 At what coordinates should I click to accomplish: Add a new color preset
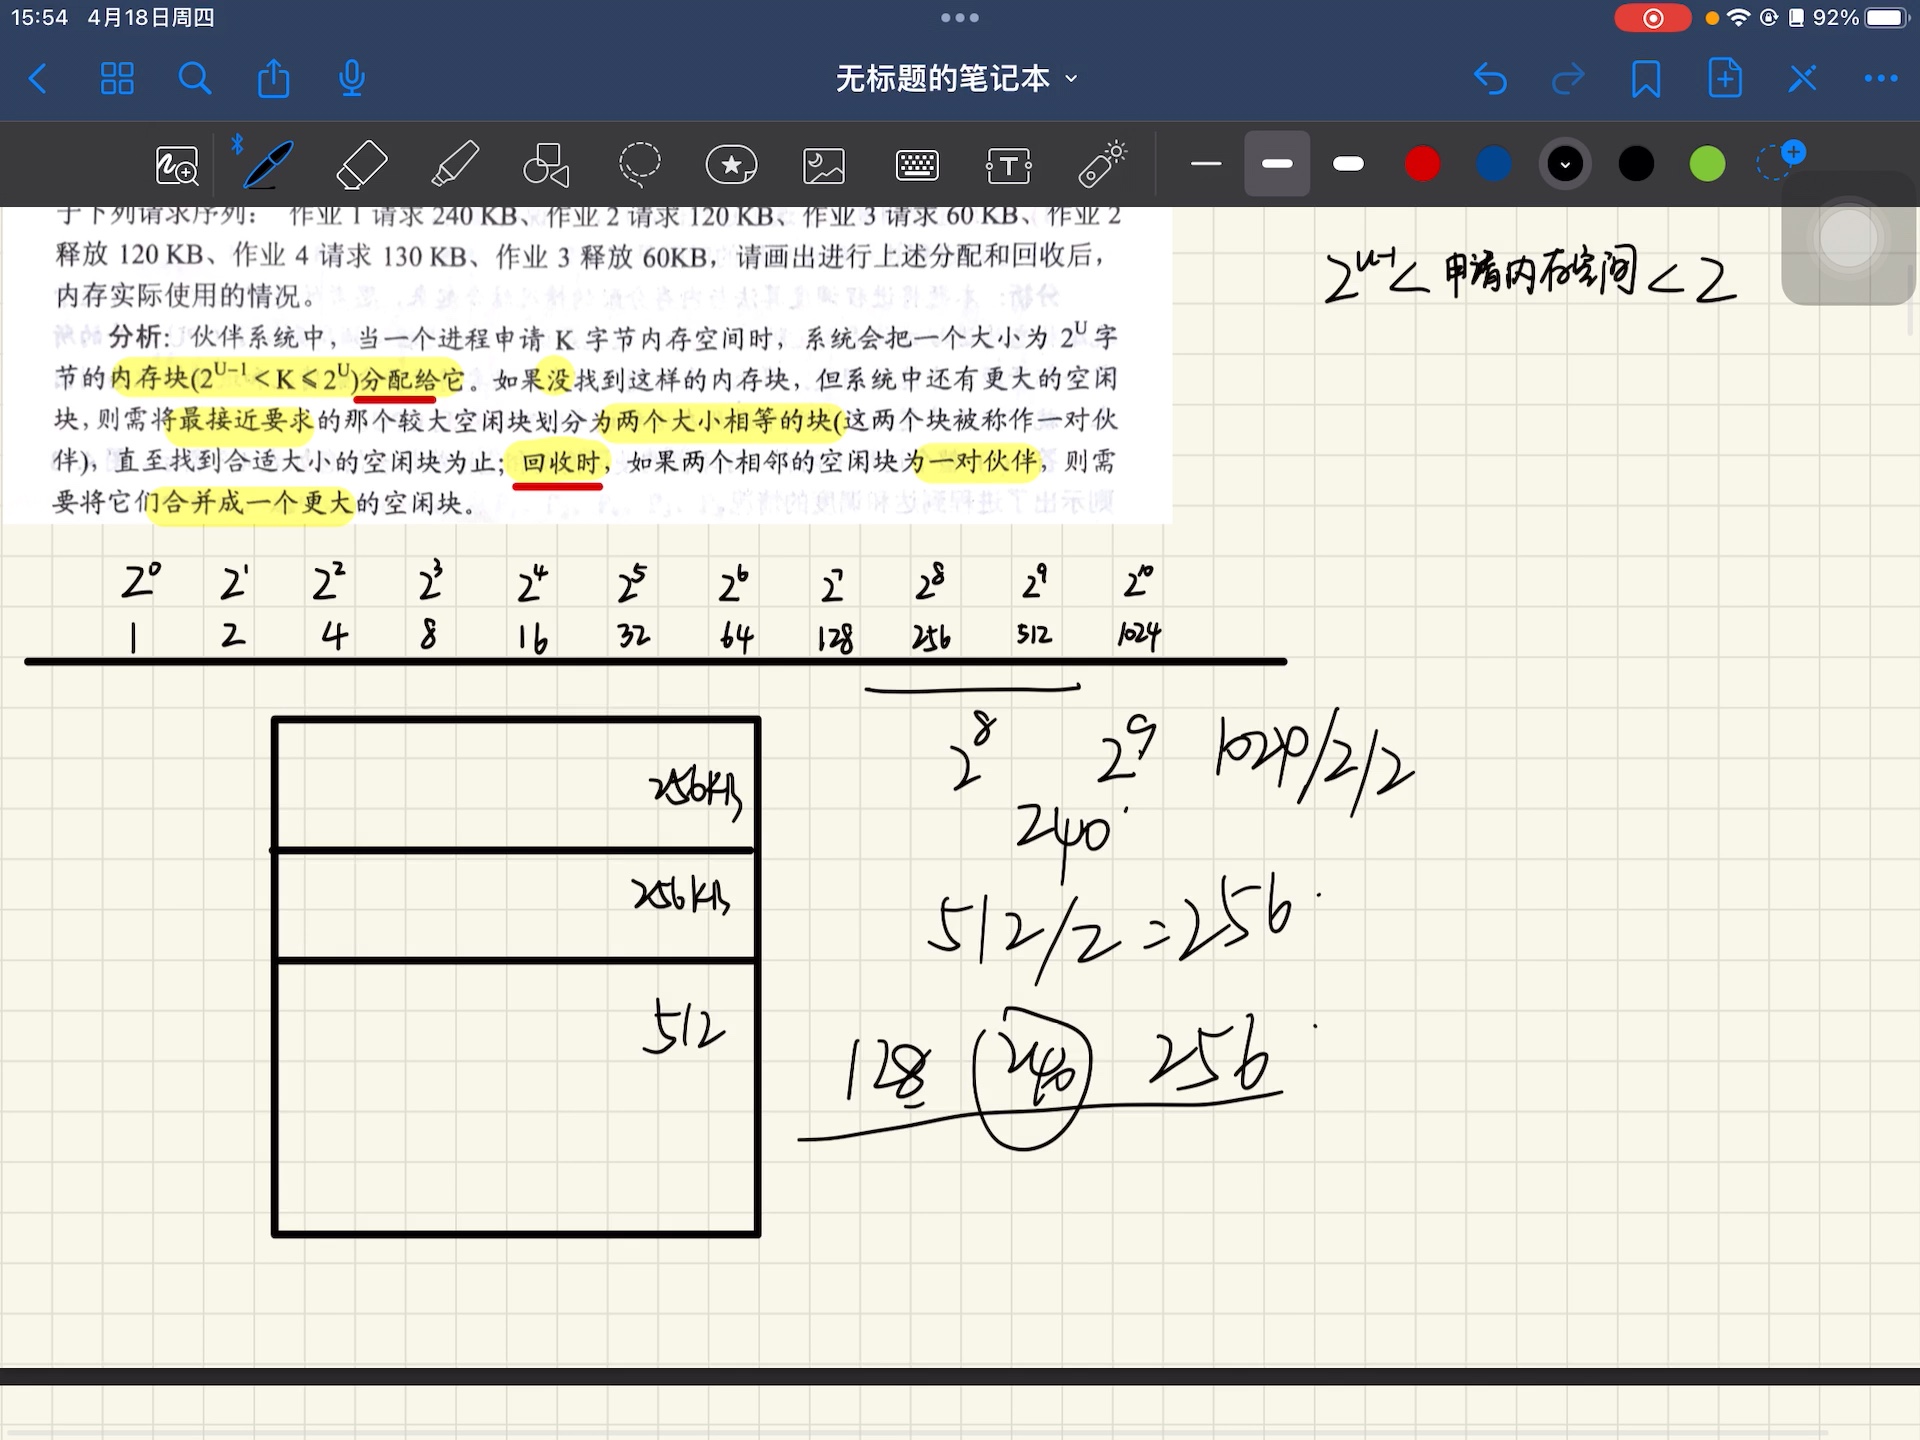1780,160
